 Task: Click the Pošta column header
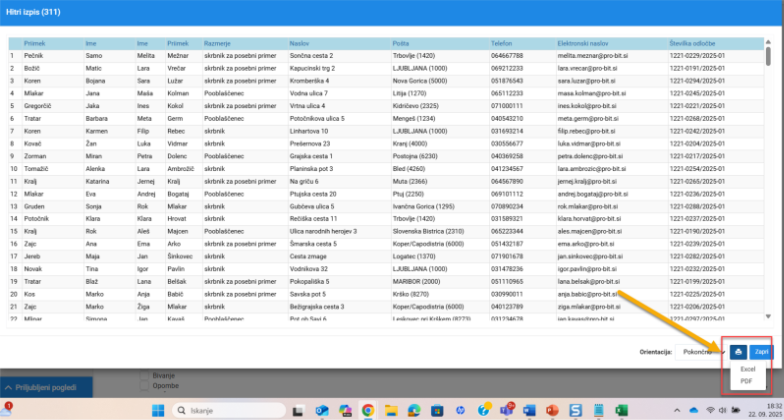[400, 44]
